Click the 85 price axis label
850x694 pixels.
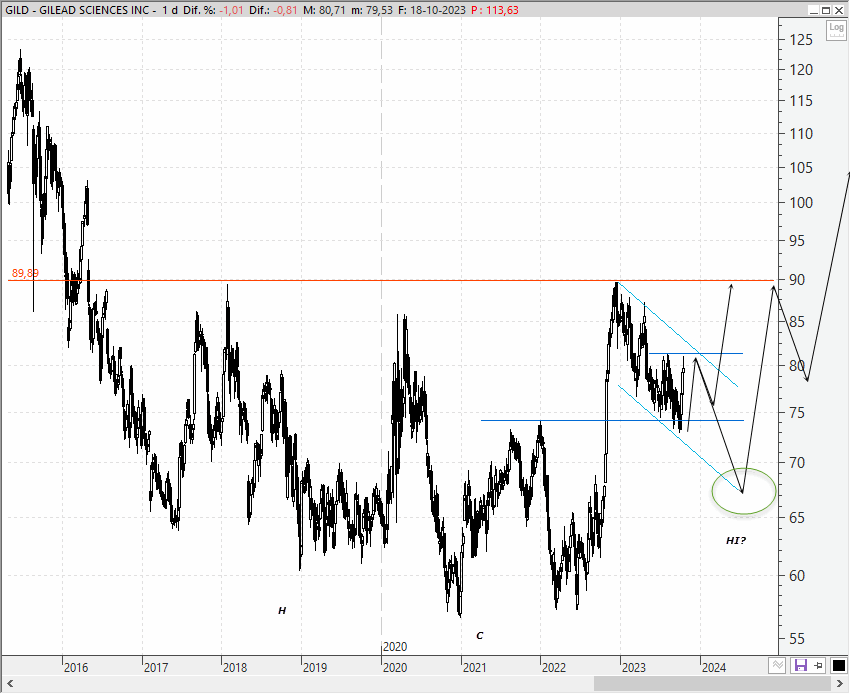pos(797,322)
